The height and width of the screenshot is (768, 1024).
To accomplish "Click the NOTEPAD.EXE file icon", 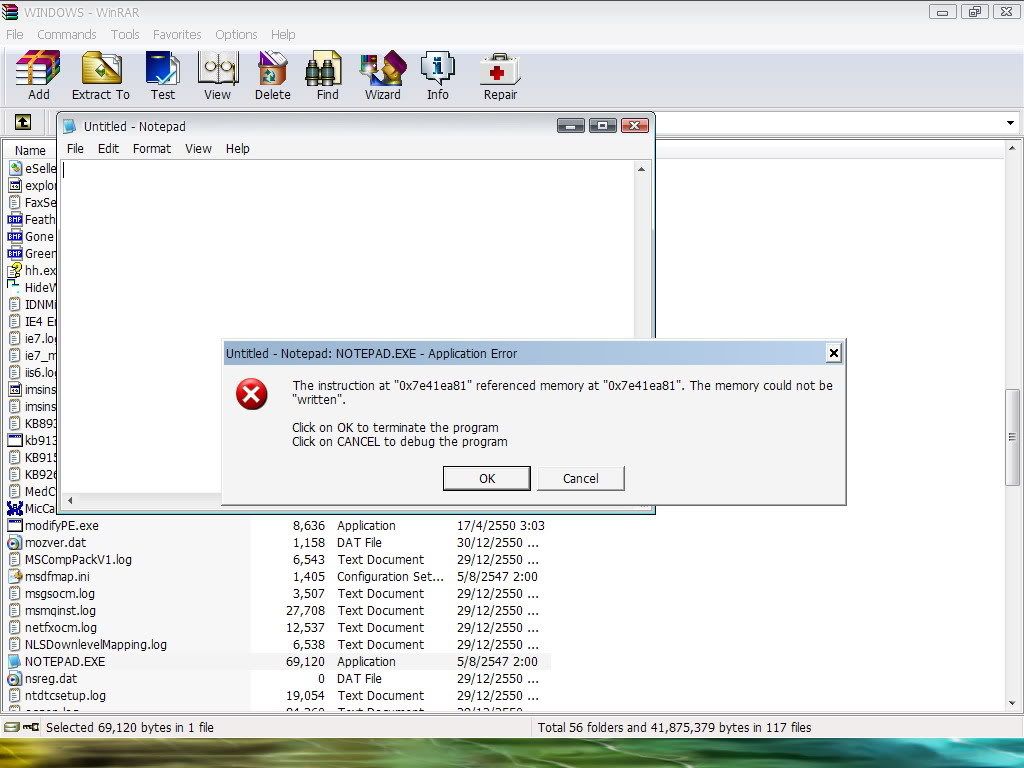I will (x=14, y=662).
